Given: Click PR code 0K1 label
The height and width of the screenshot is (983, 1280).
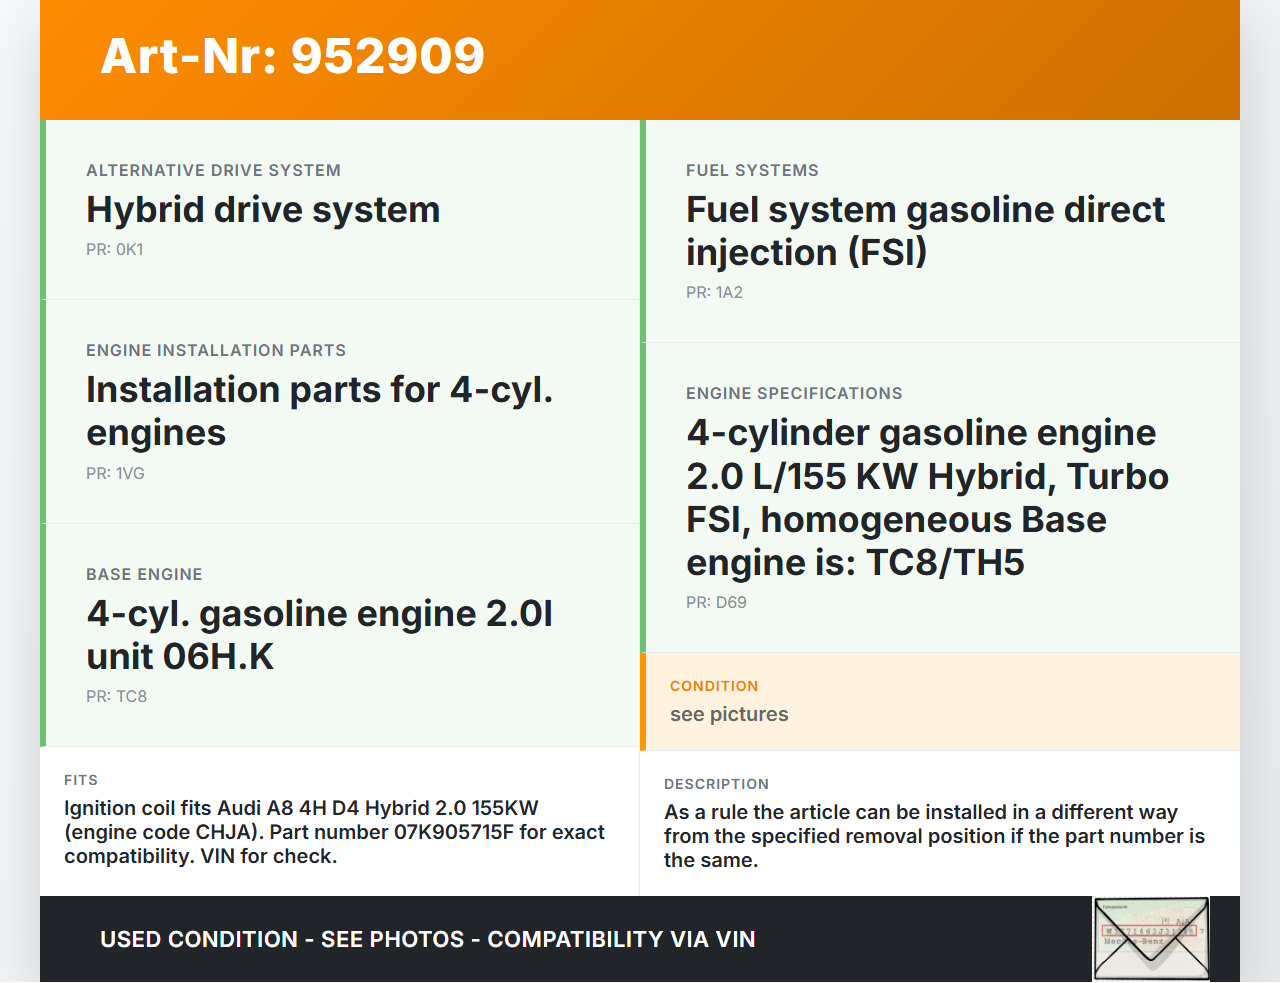Looking at the screenshot, I should (115, 250).
